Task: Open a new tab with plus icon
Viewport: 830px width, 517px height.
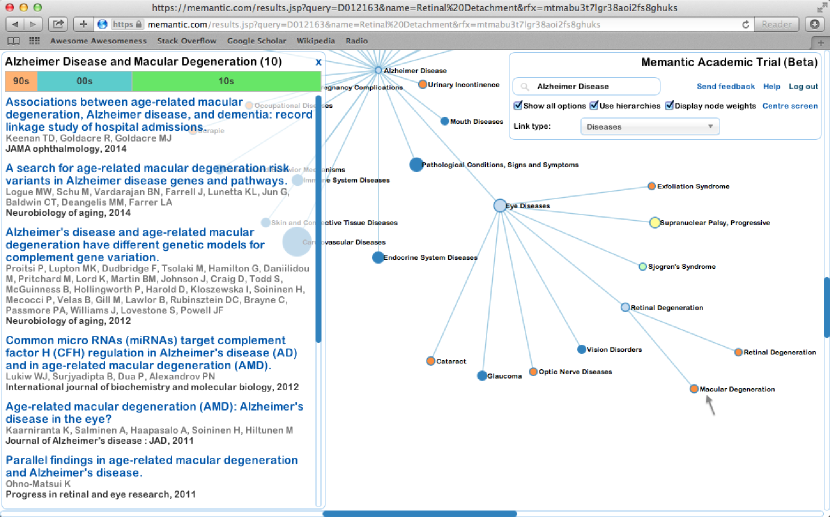Action: pyautogui.click(x=820, y=42)
